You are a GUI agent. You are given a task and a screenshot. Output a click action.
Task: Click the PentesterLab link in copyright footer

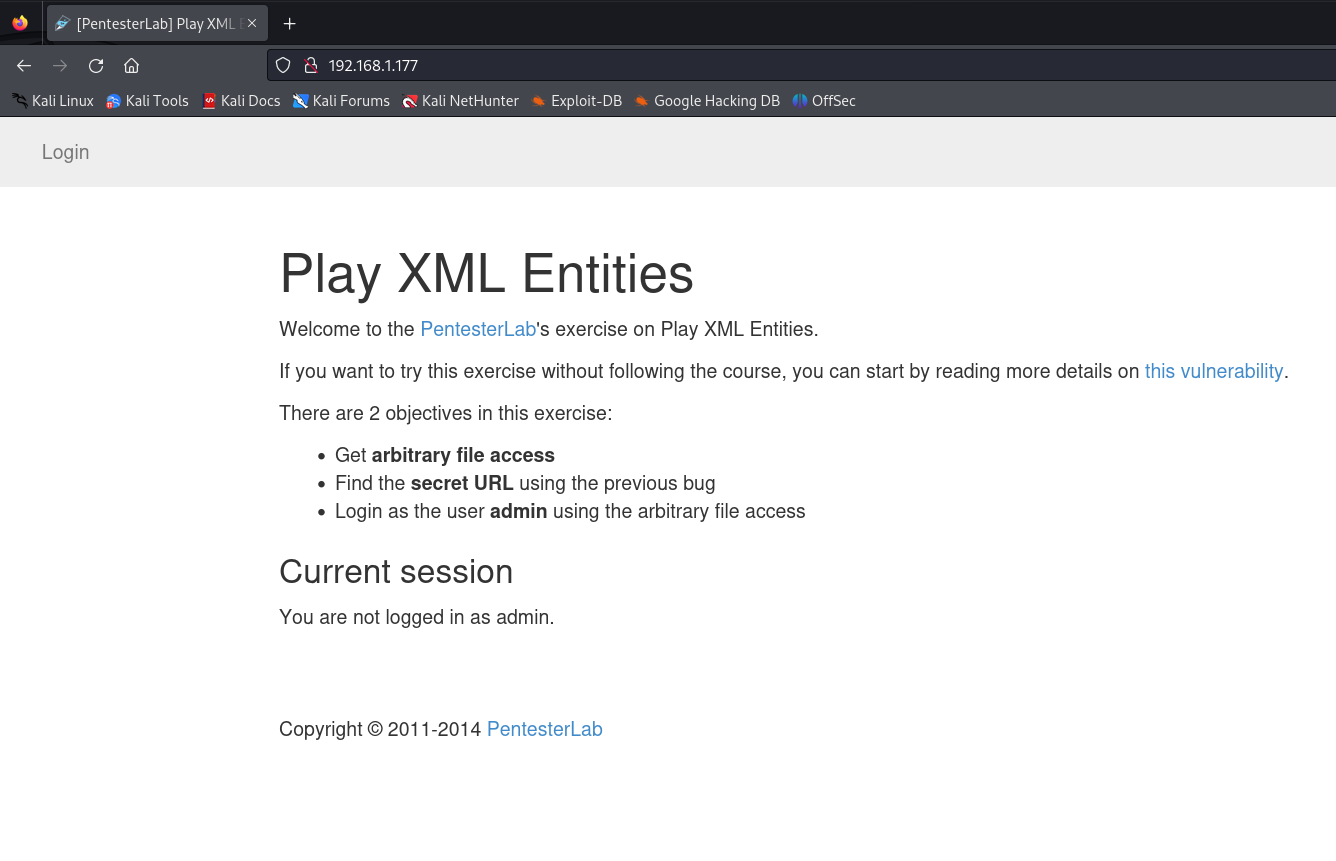[x=545, y=729]
